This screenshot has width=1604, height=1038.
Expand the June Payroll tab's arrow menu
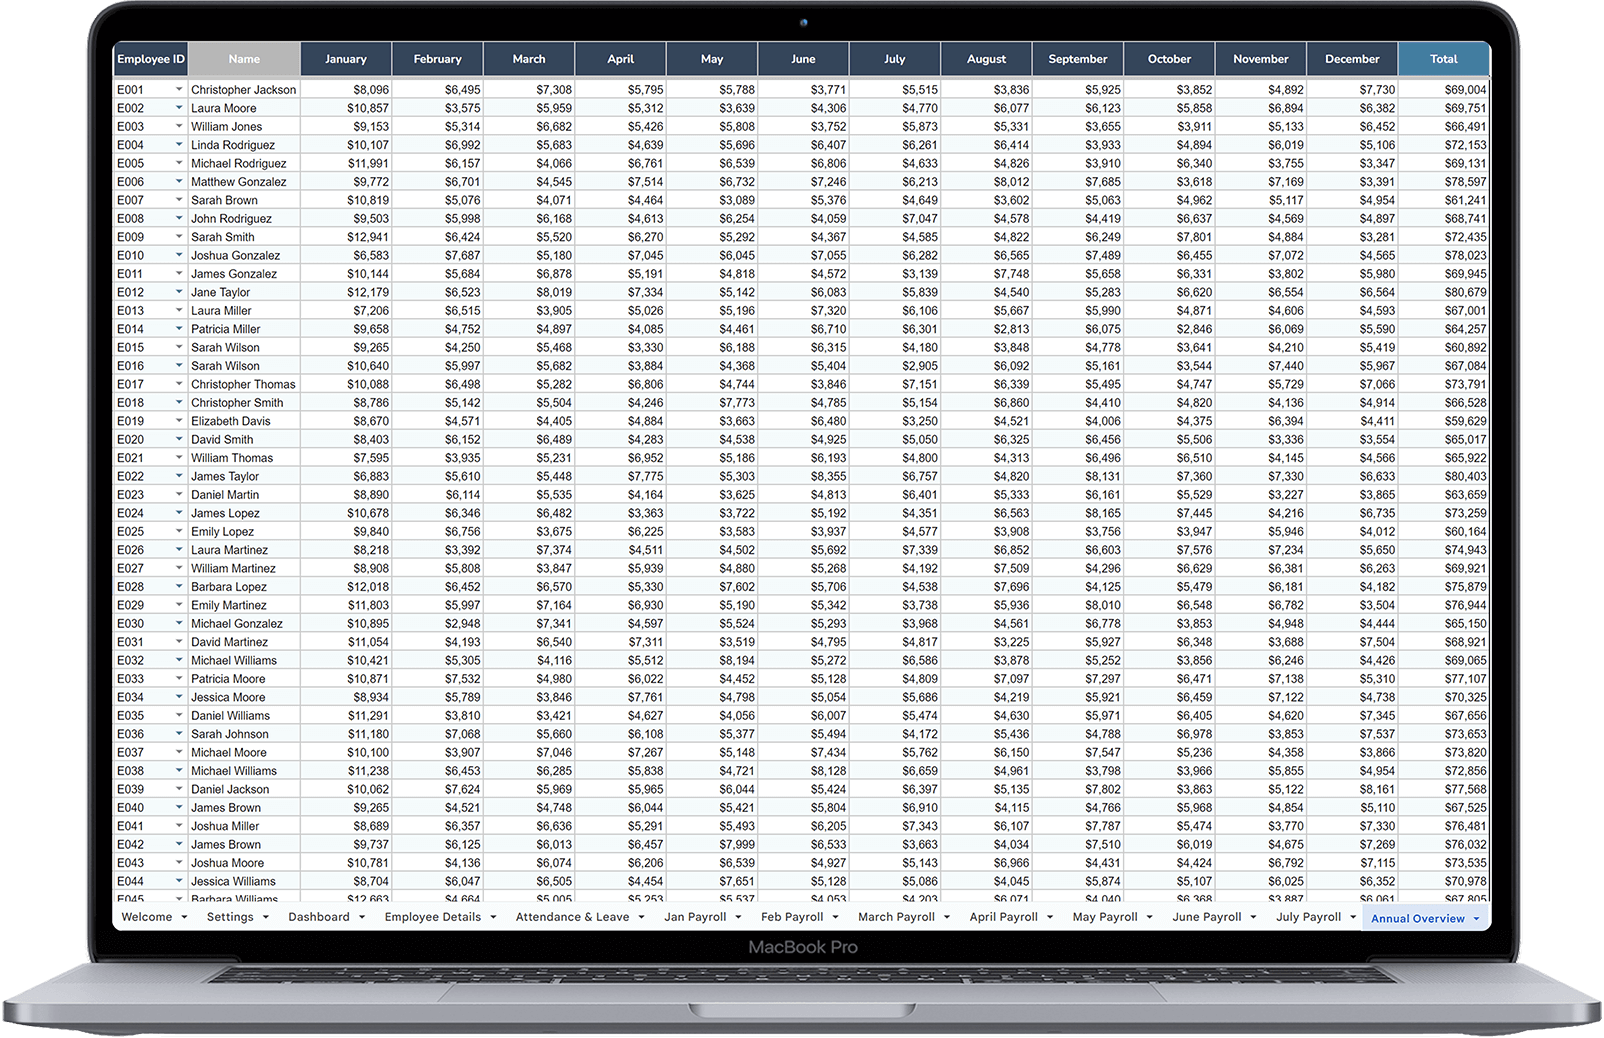coord(1251,916)
